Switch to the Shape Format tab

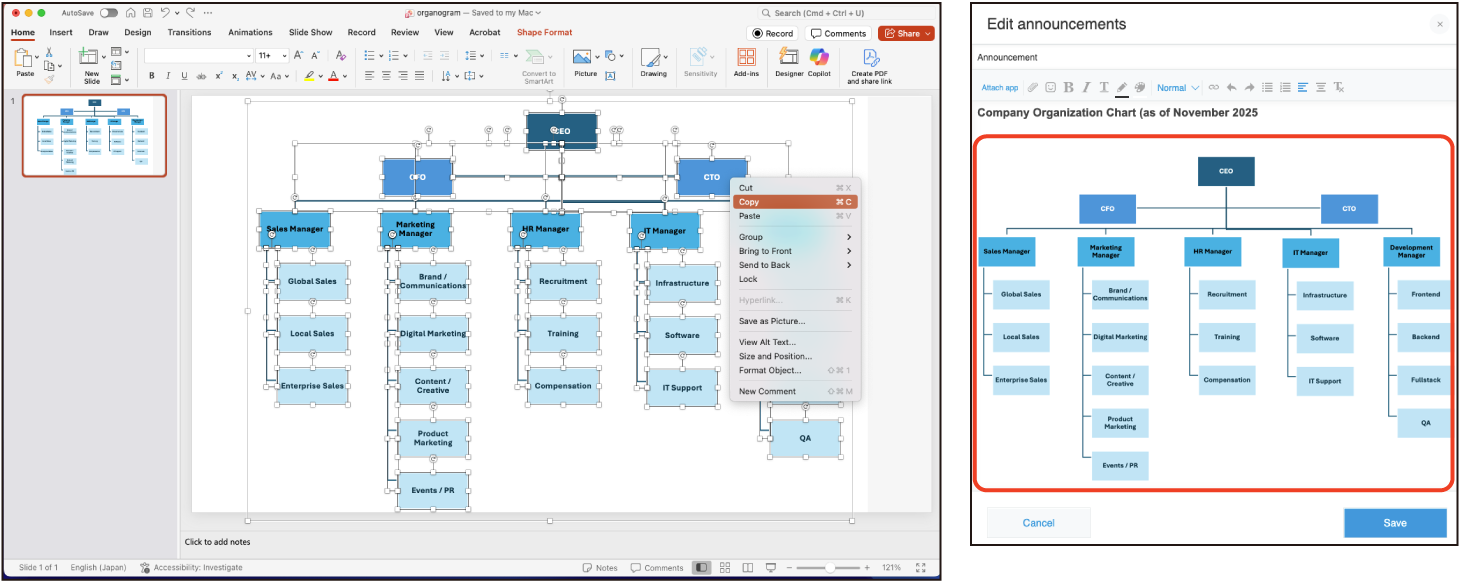tap(544, 33)
